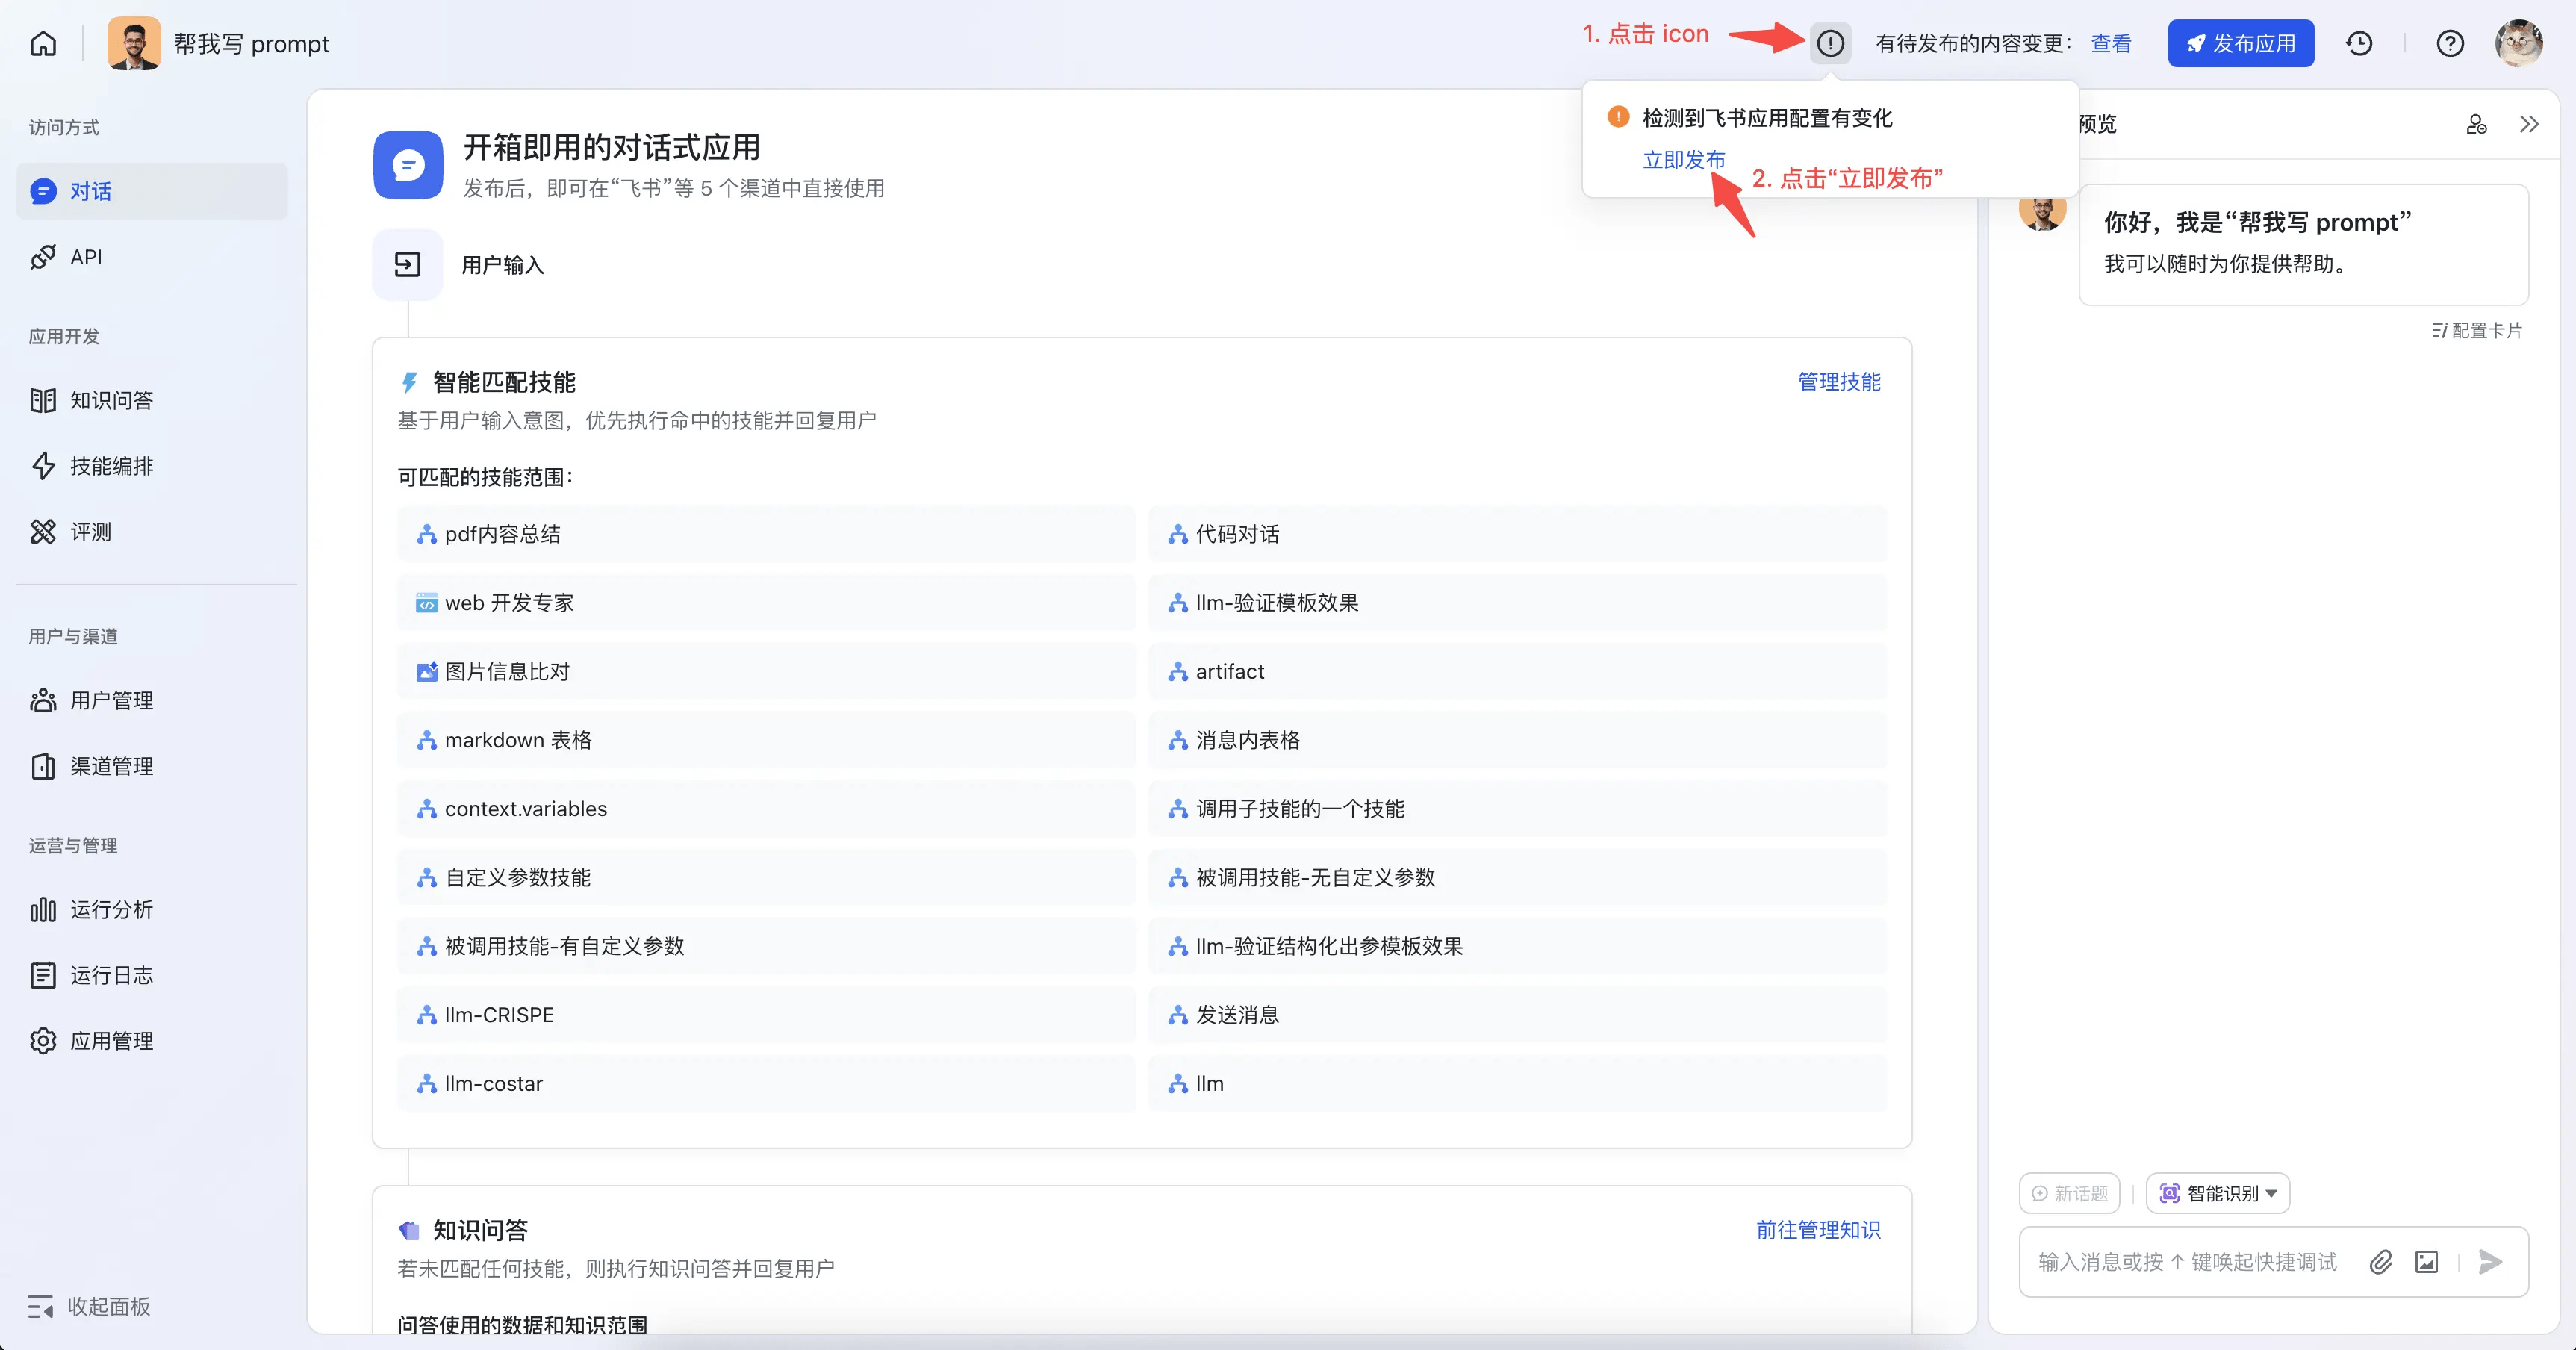This screenshot has height=1350, width=2576.
Task: Click the 智能匹配技能 lightning icon
Action: pos(409,382)
